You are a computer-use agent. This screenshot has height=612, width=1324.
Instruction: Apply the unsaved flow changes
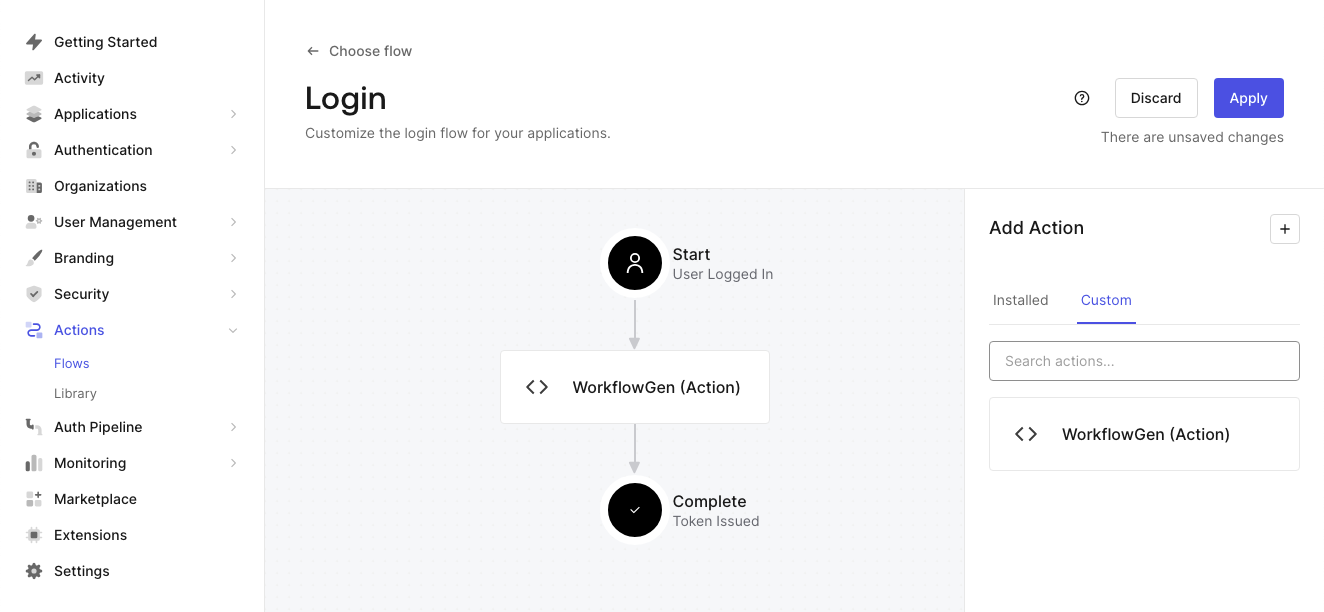click(x=1248, y=98)
